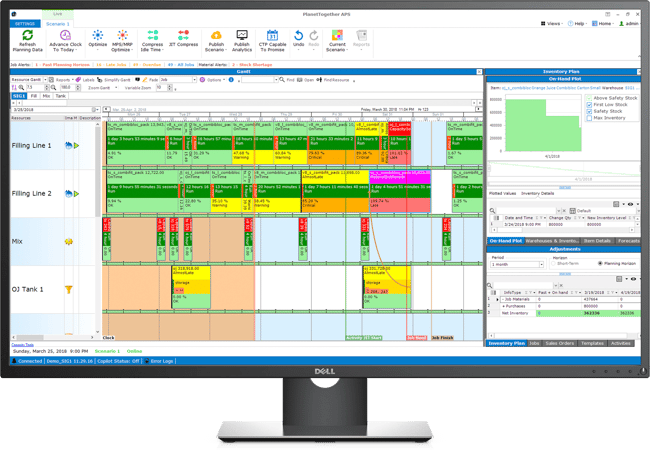Uncheck Safety Stock checkbox

pos(589,111)
